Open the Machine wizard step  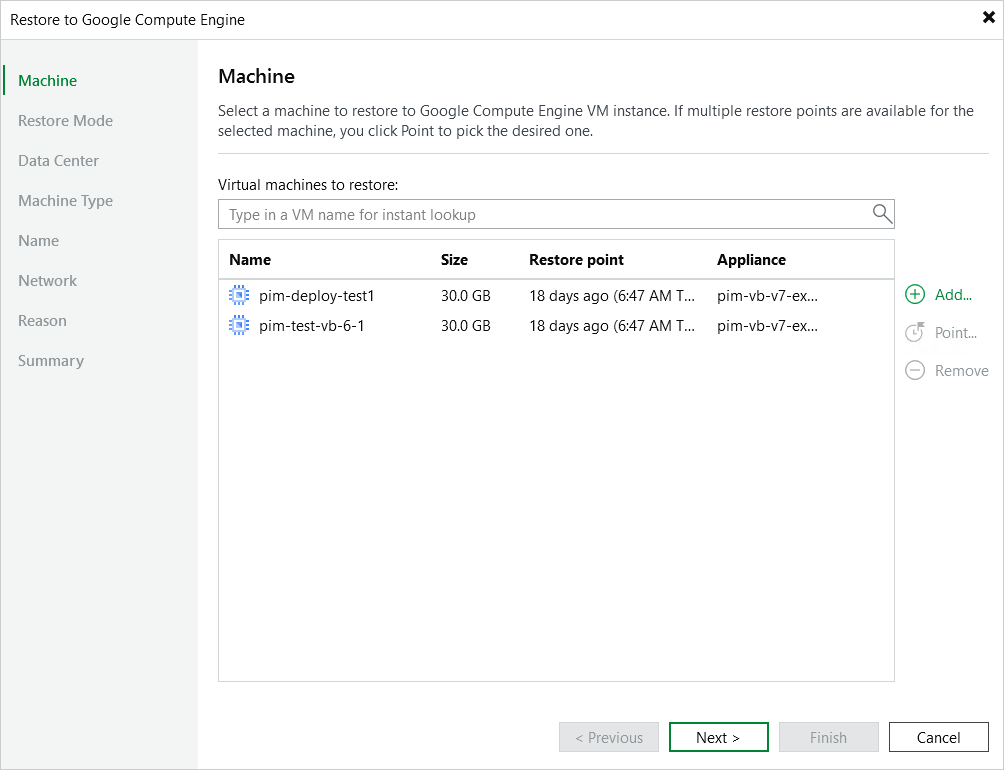click(x=47, y=81)
